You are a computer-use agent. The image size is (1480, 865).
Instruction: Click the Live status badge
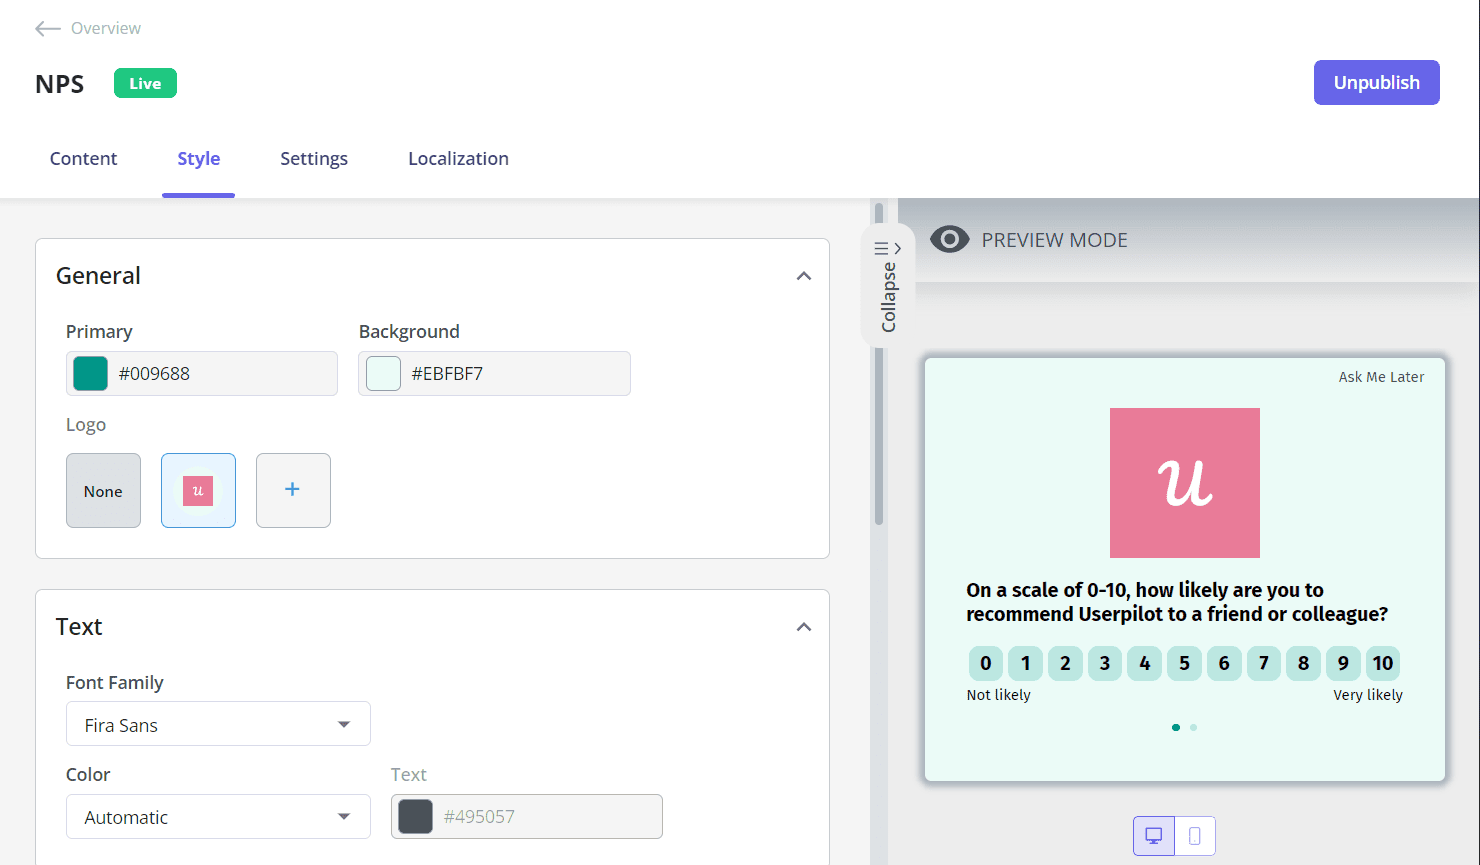[145, 83]
